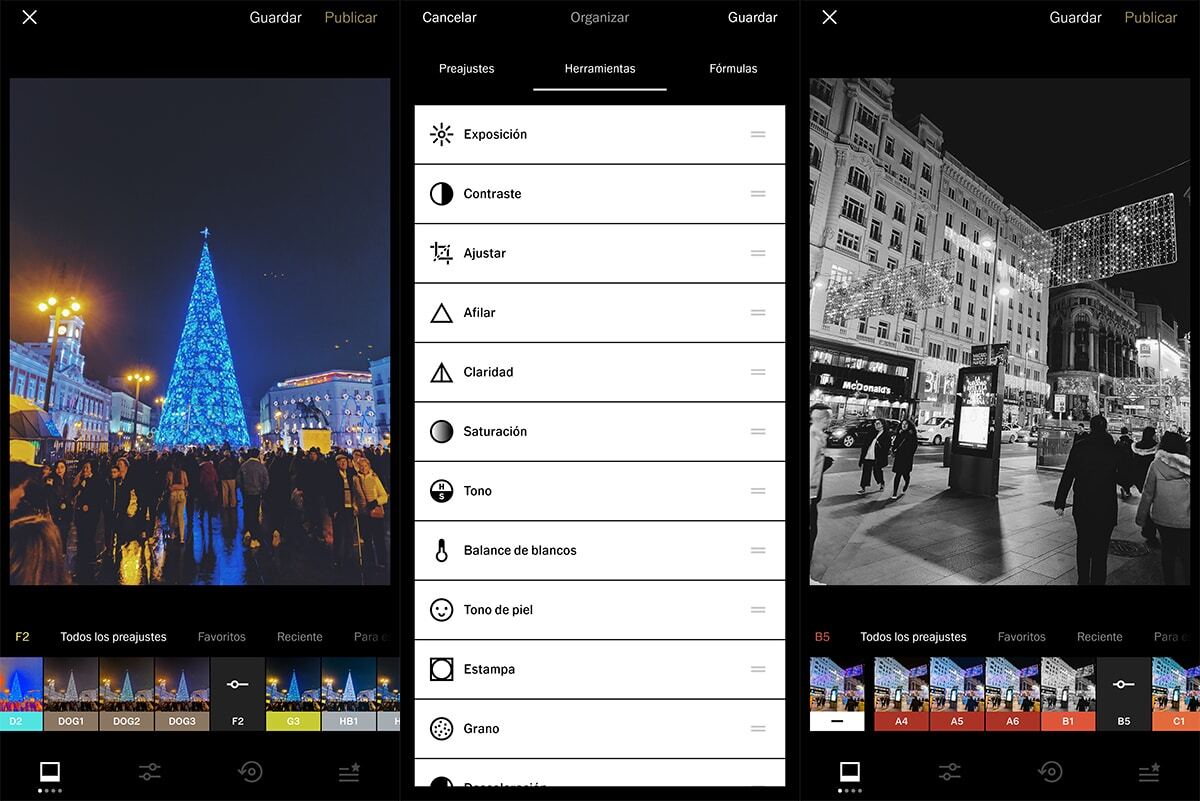
Task: Tap the black-and-white street photo preview
Action: tap(1000, 331)
